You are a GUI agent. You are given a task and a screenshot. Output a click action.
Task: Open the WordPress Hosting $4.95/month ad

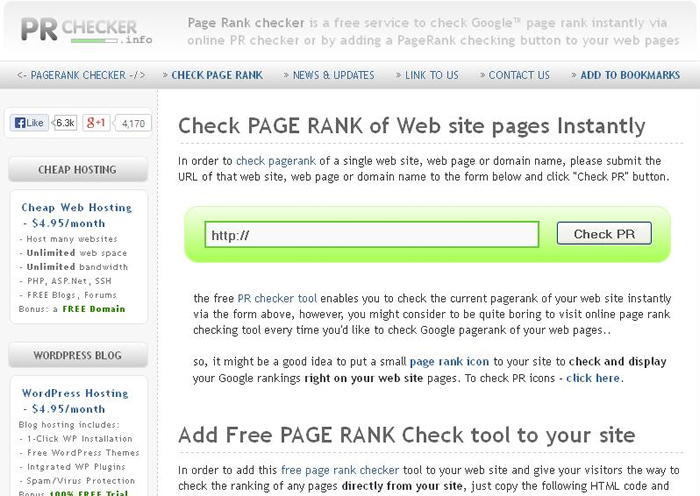point(77,401)
